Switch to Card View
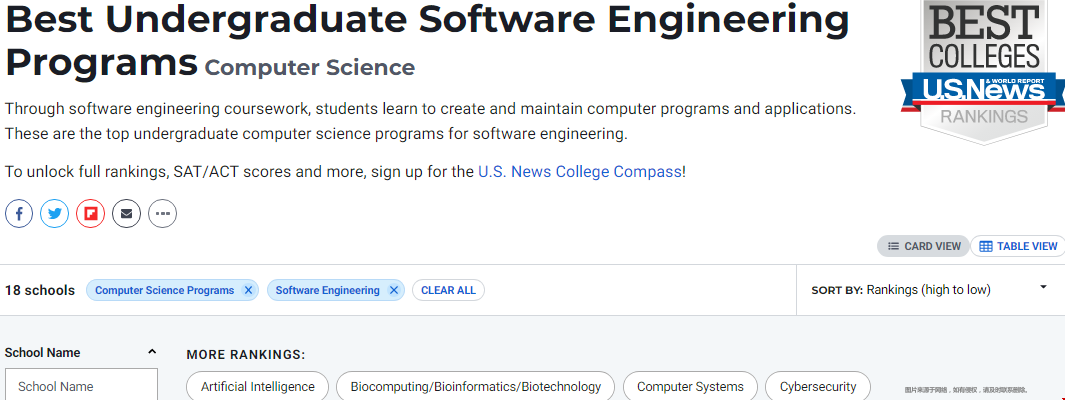The width and height of the screenshot is (1065, 400). tap(924, 247)
